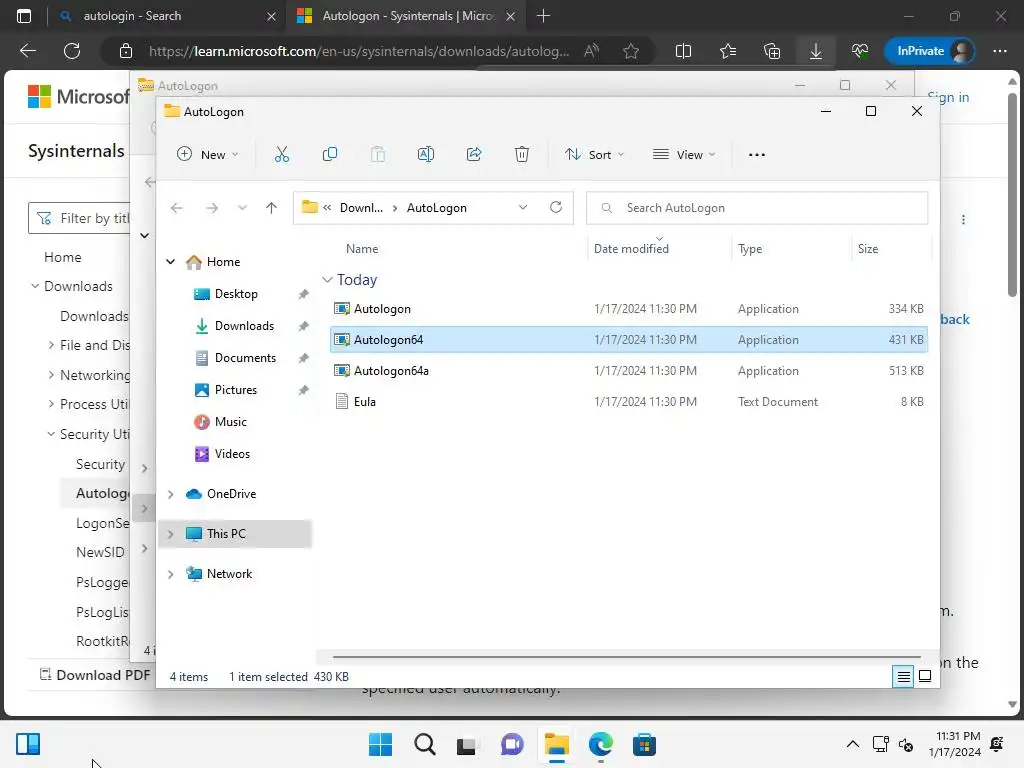Image resolution: width=1024 pixels, height=768 pixels.
Task: Open the Sort dropdown
Action: pos(595,155)
